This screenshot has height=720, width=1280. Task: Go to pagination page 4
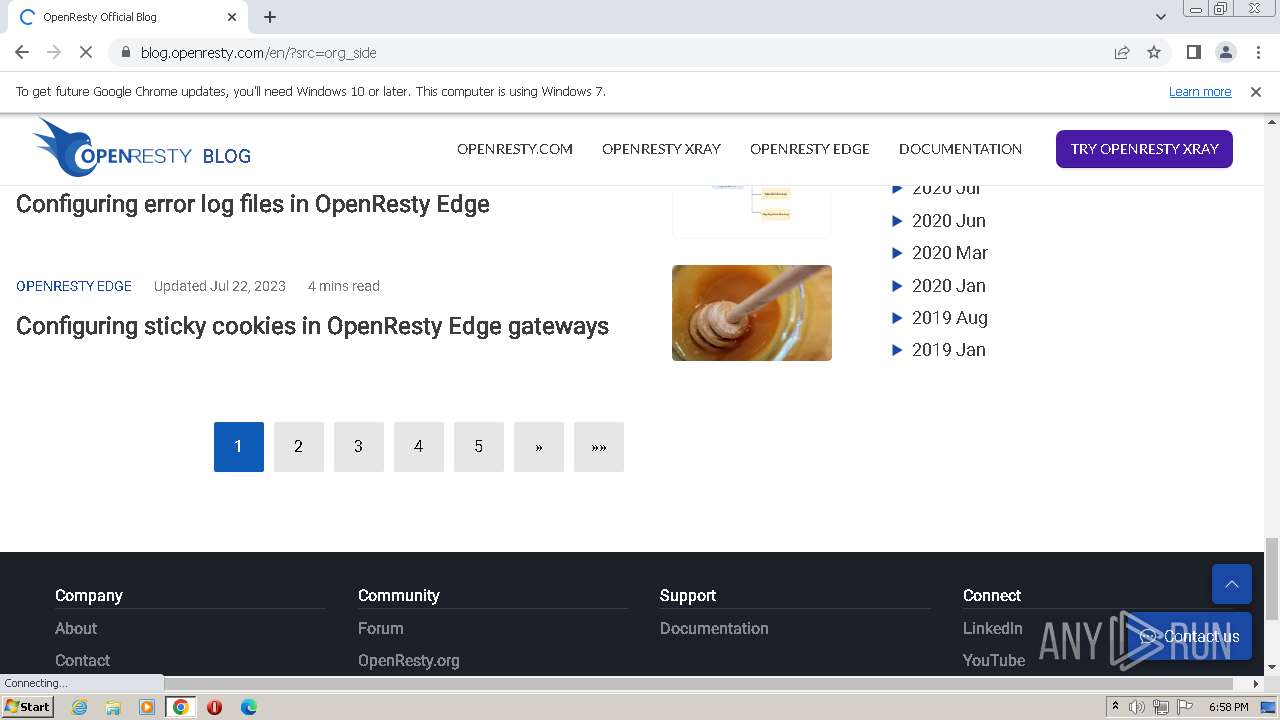pyautogui.click(x=419, y=447)
